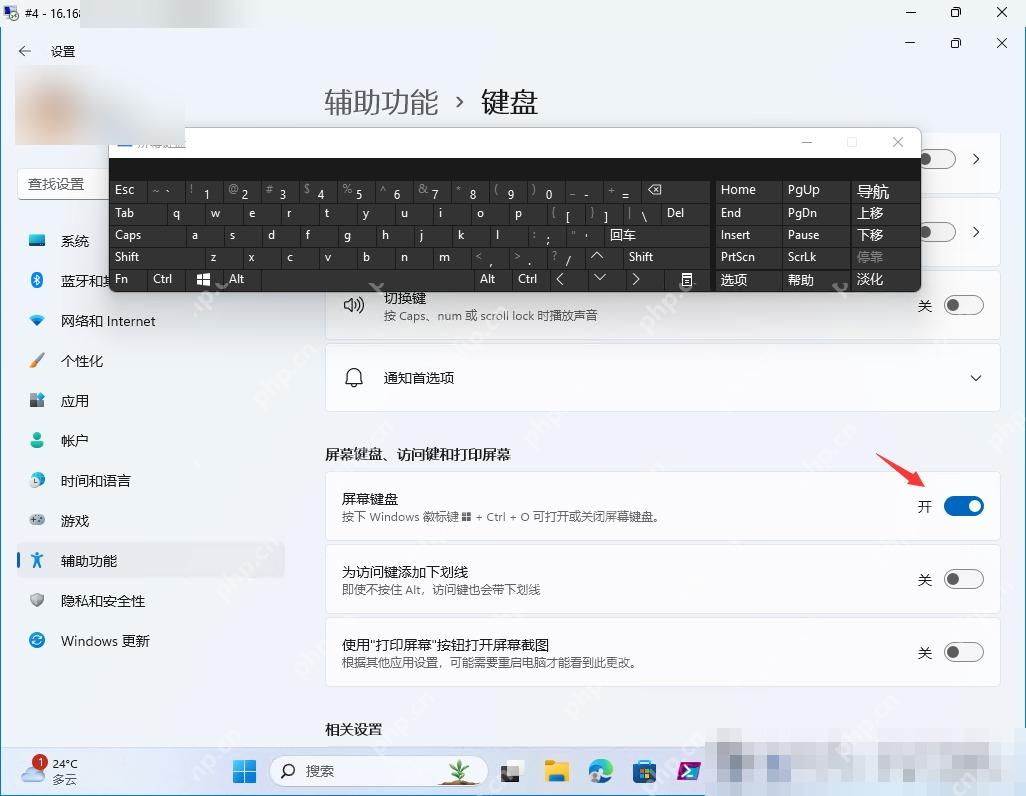Click 帮助 on the on-screen keyboard

tap(815, 280)
